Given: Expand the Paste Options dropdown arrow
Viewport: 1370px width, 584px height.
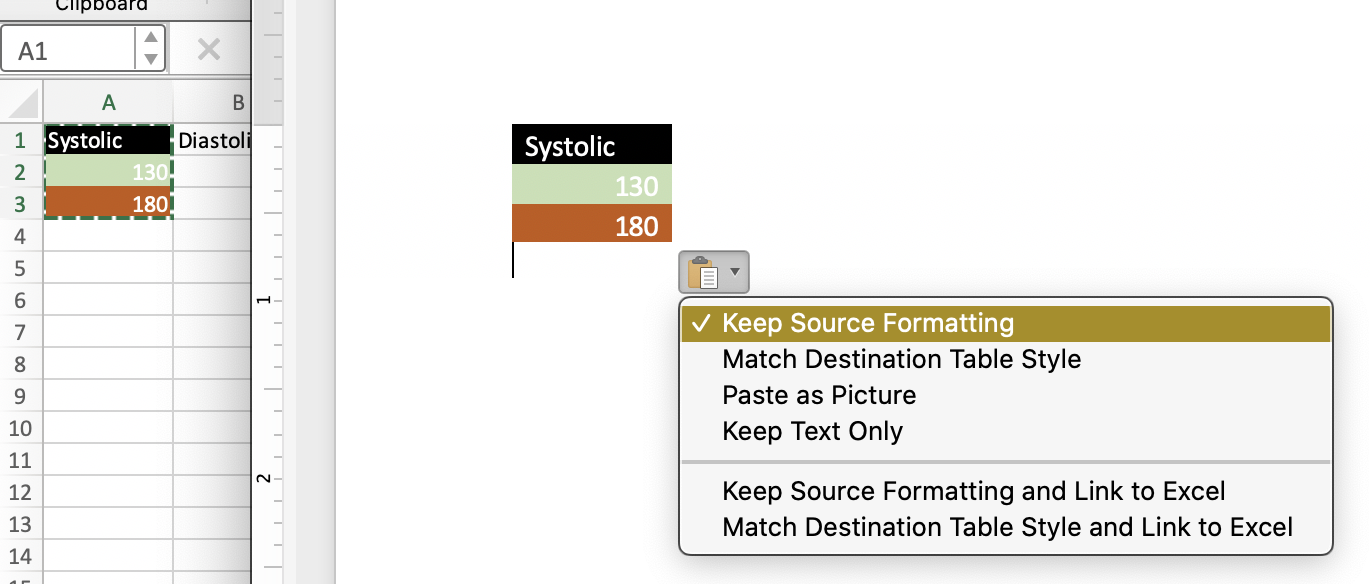Looking at the screenshot, I should pyautogui.click(x=735, y=272).
